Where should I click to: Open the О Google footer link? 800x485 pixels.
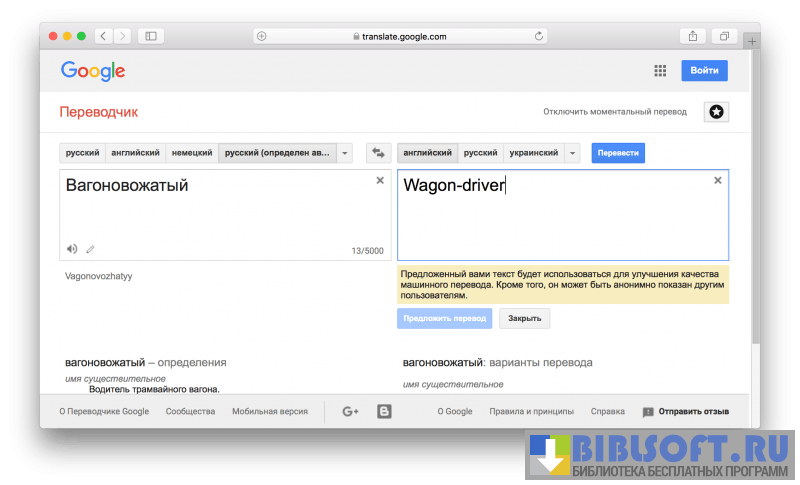pyautogui.click(x=455, y=412)
